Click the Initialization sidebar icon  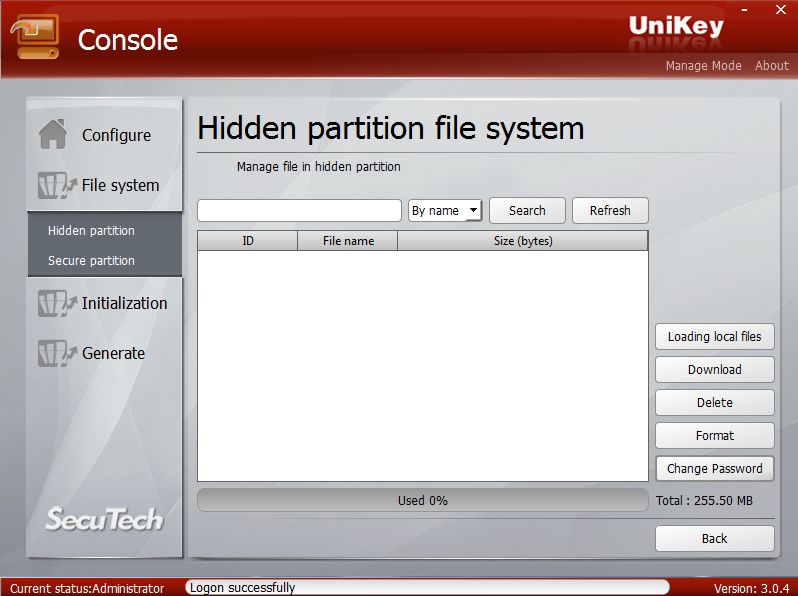[x=57, y=303]
